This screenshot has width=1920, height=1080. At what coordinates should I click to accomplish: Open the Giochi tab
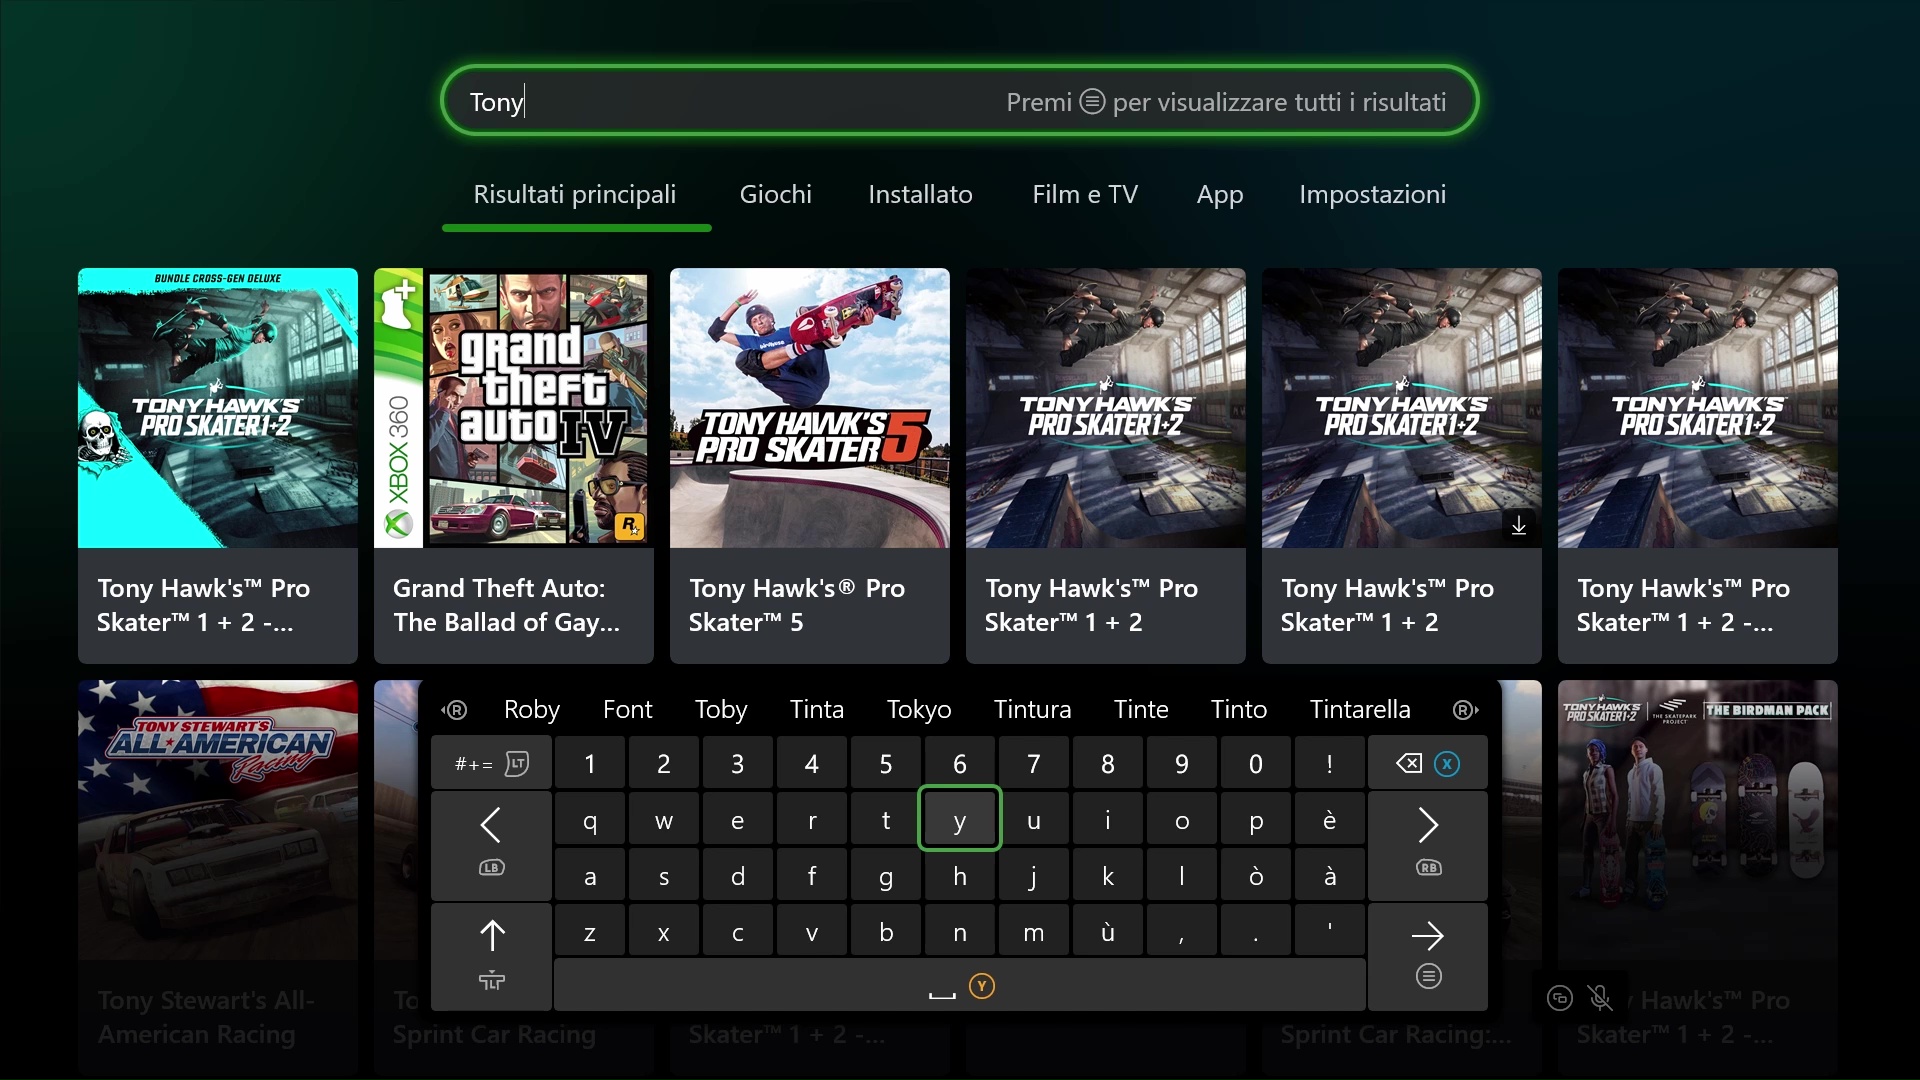(x=775, y=194)
